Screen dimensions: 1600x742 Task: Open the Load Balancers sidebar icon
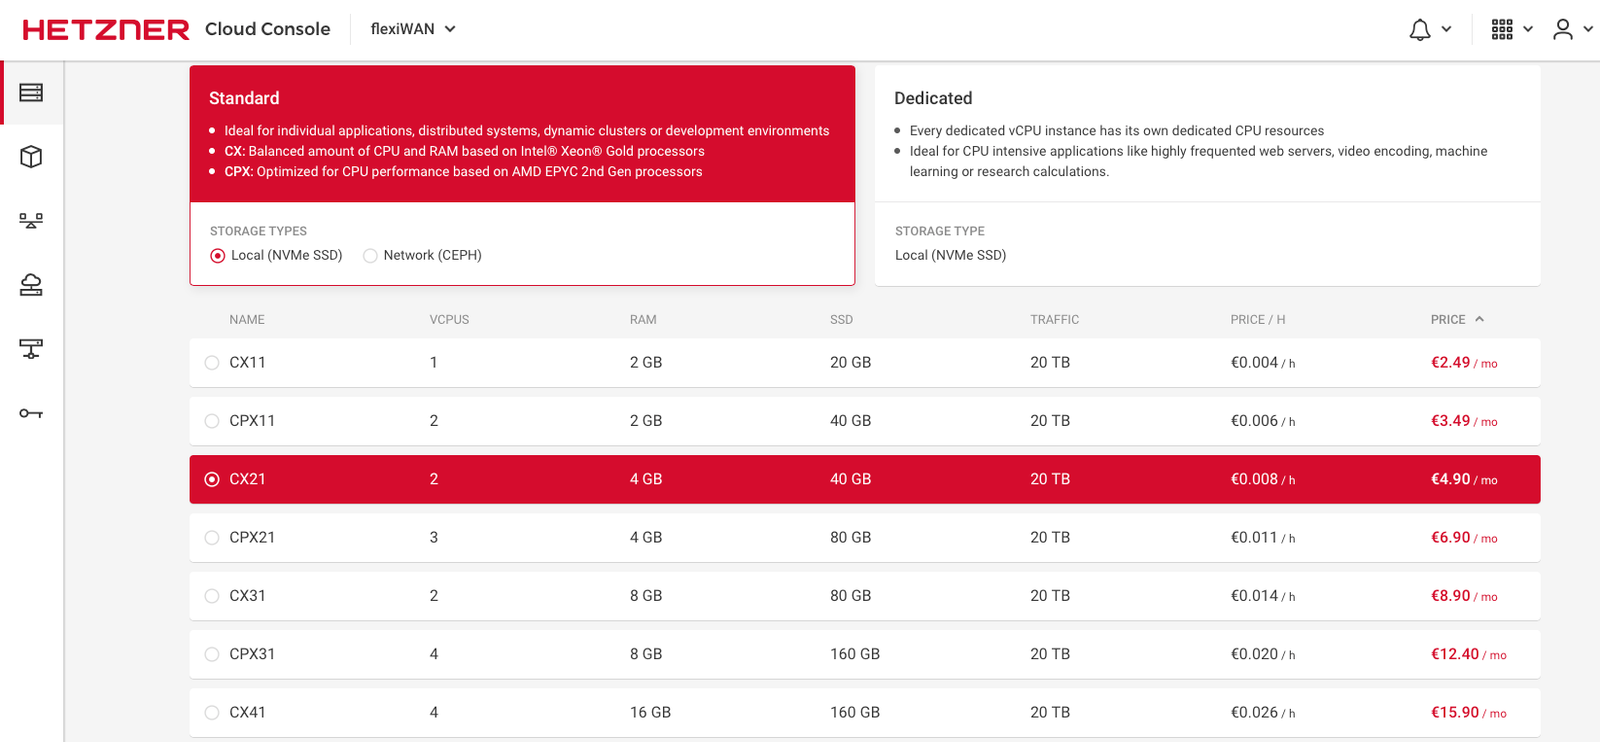coord(31,221)
